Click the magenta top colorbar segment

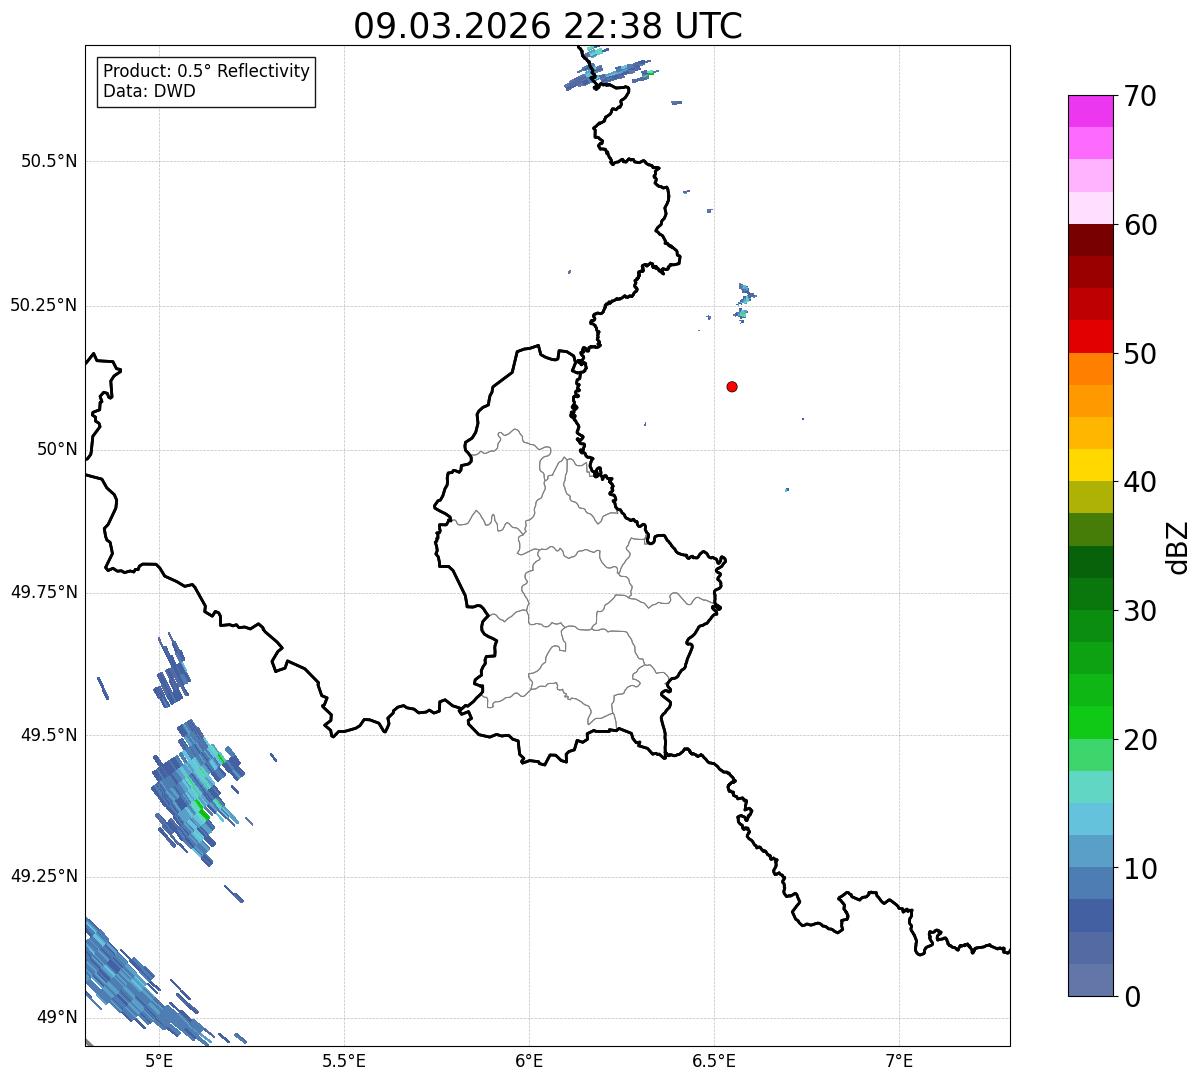click(x=1090, y=111)
